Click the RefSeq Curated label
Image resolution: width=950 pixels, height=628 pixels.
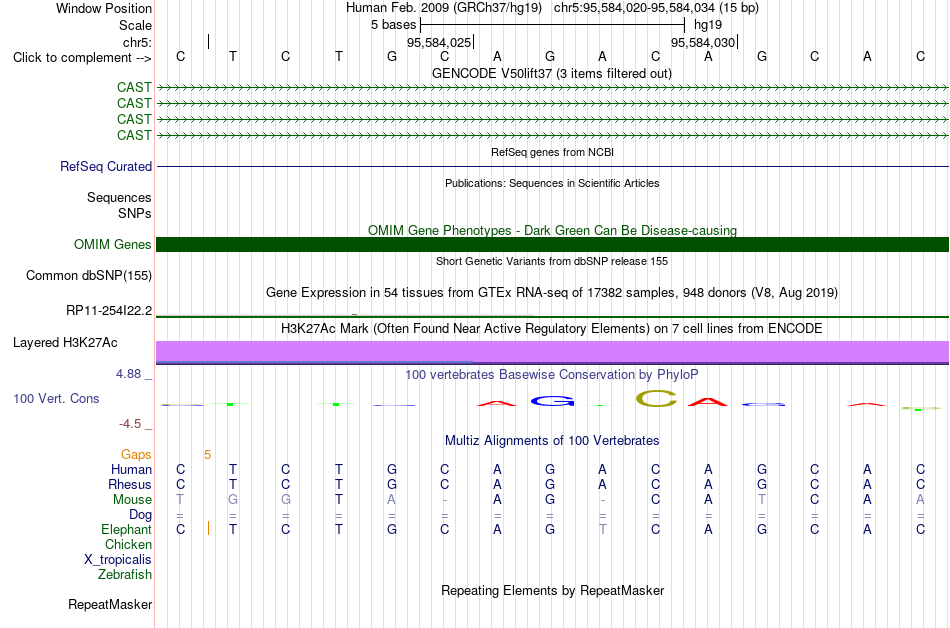pyautogui.click(x=106, y=167)
